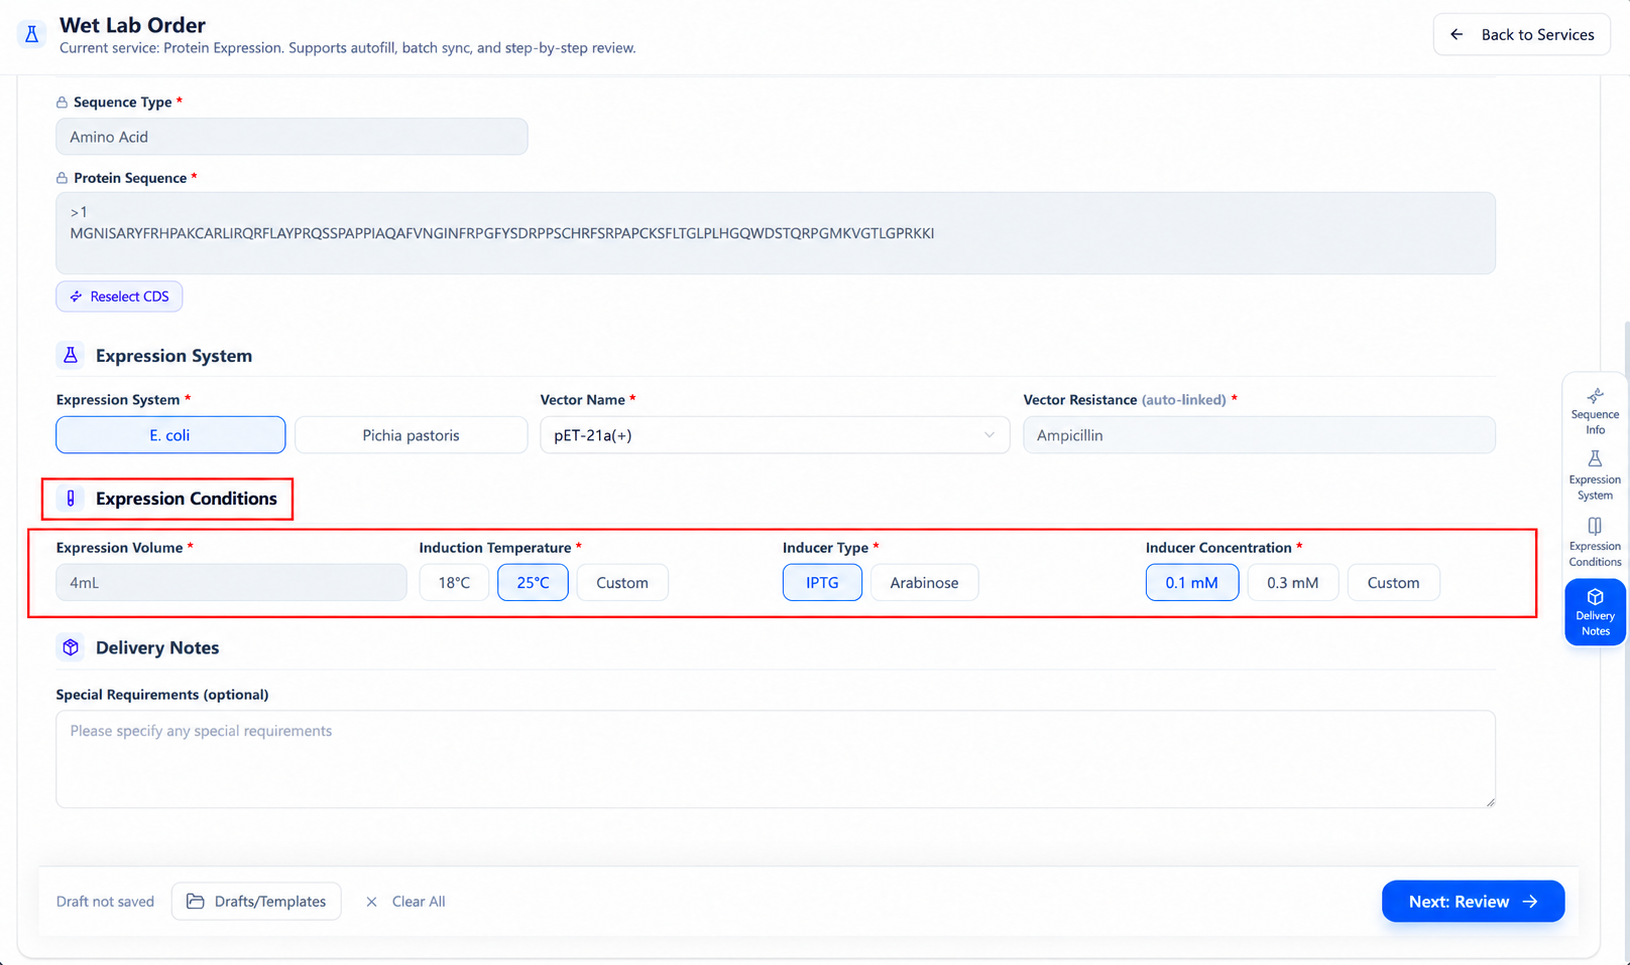Click the lock icon beside Sequence Type
This screenshot has width=1630, height=965.
(x=62, y=102)
